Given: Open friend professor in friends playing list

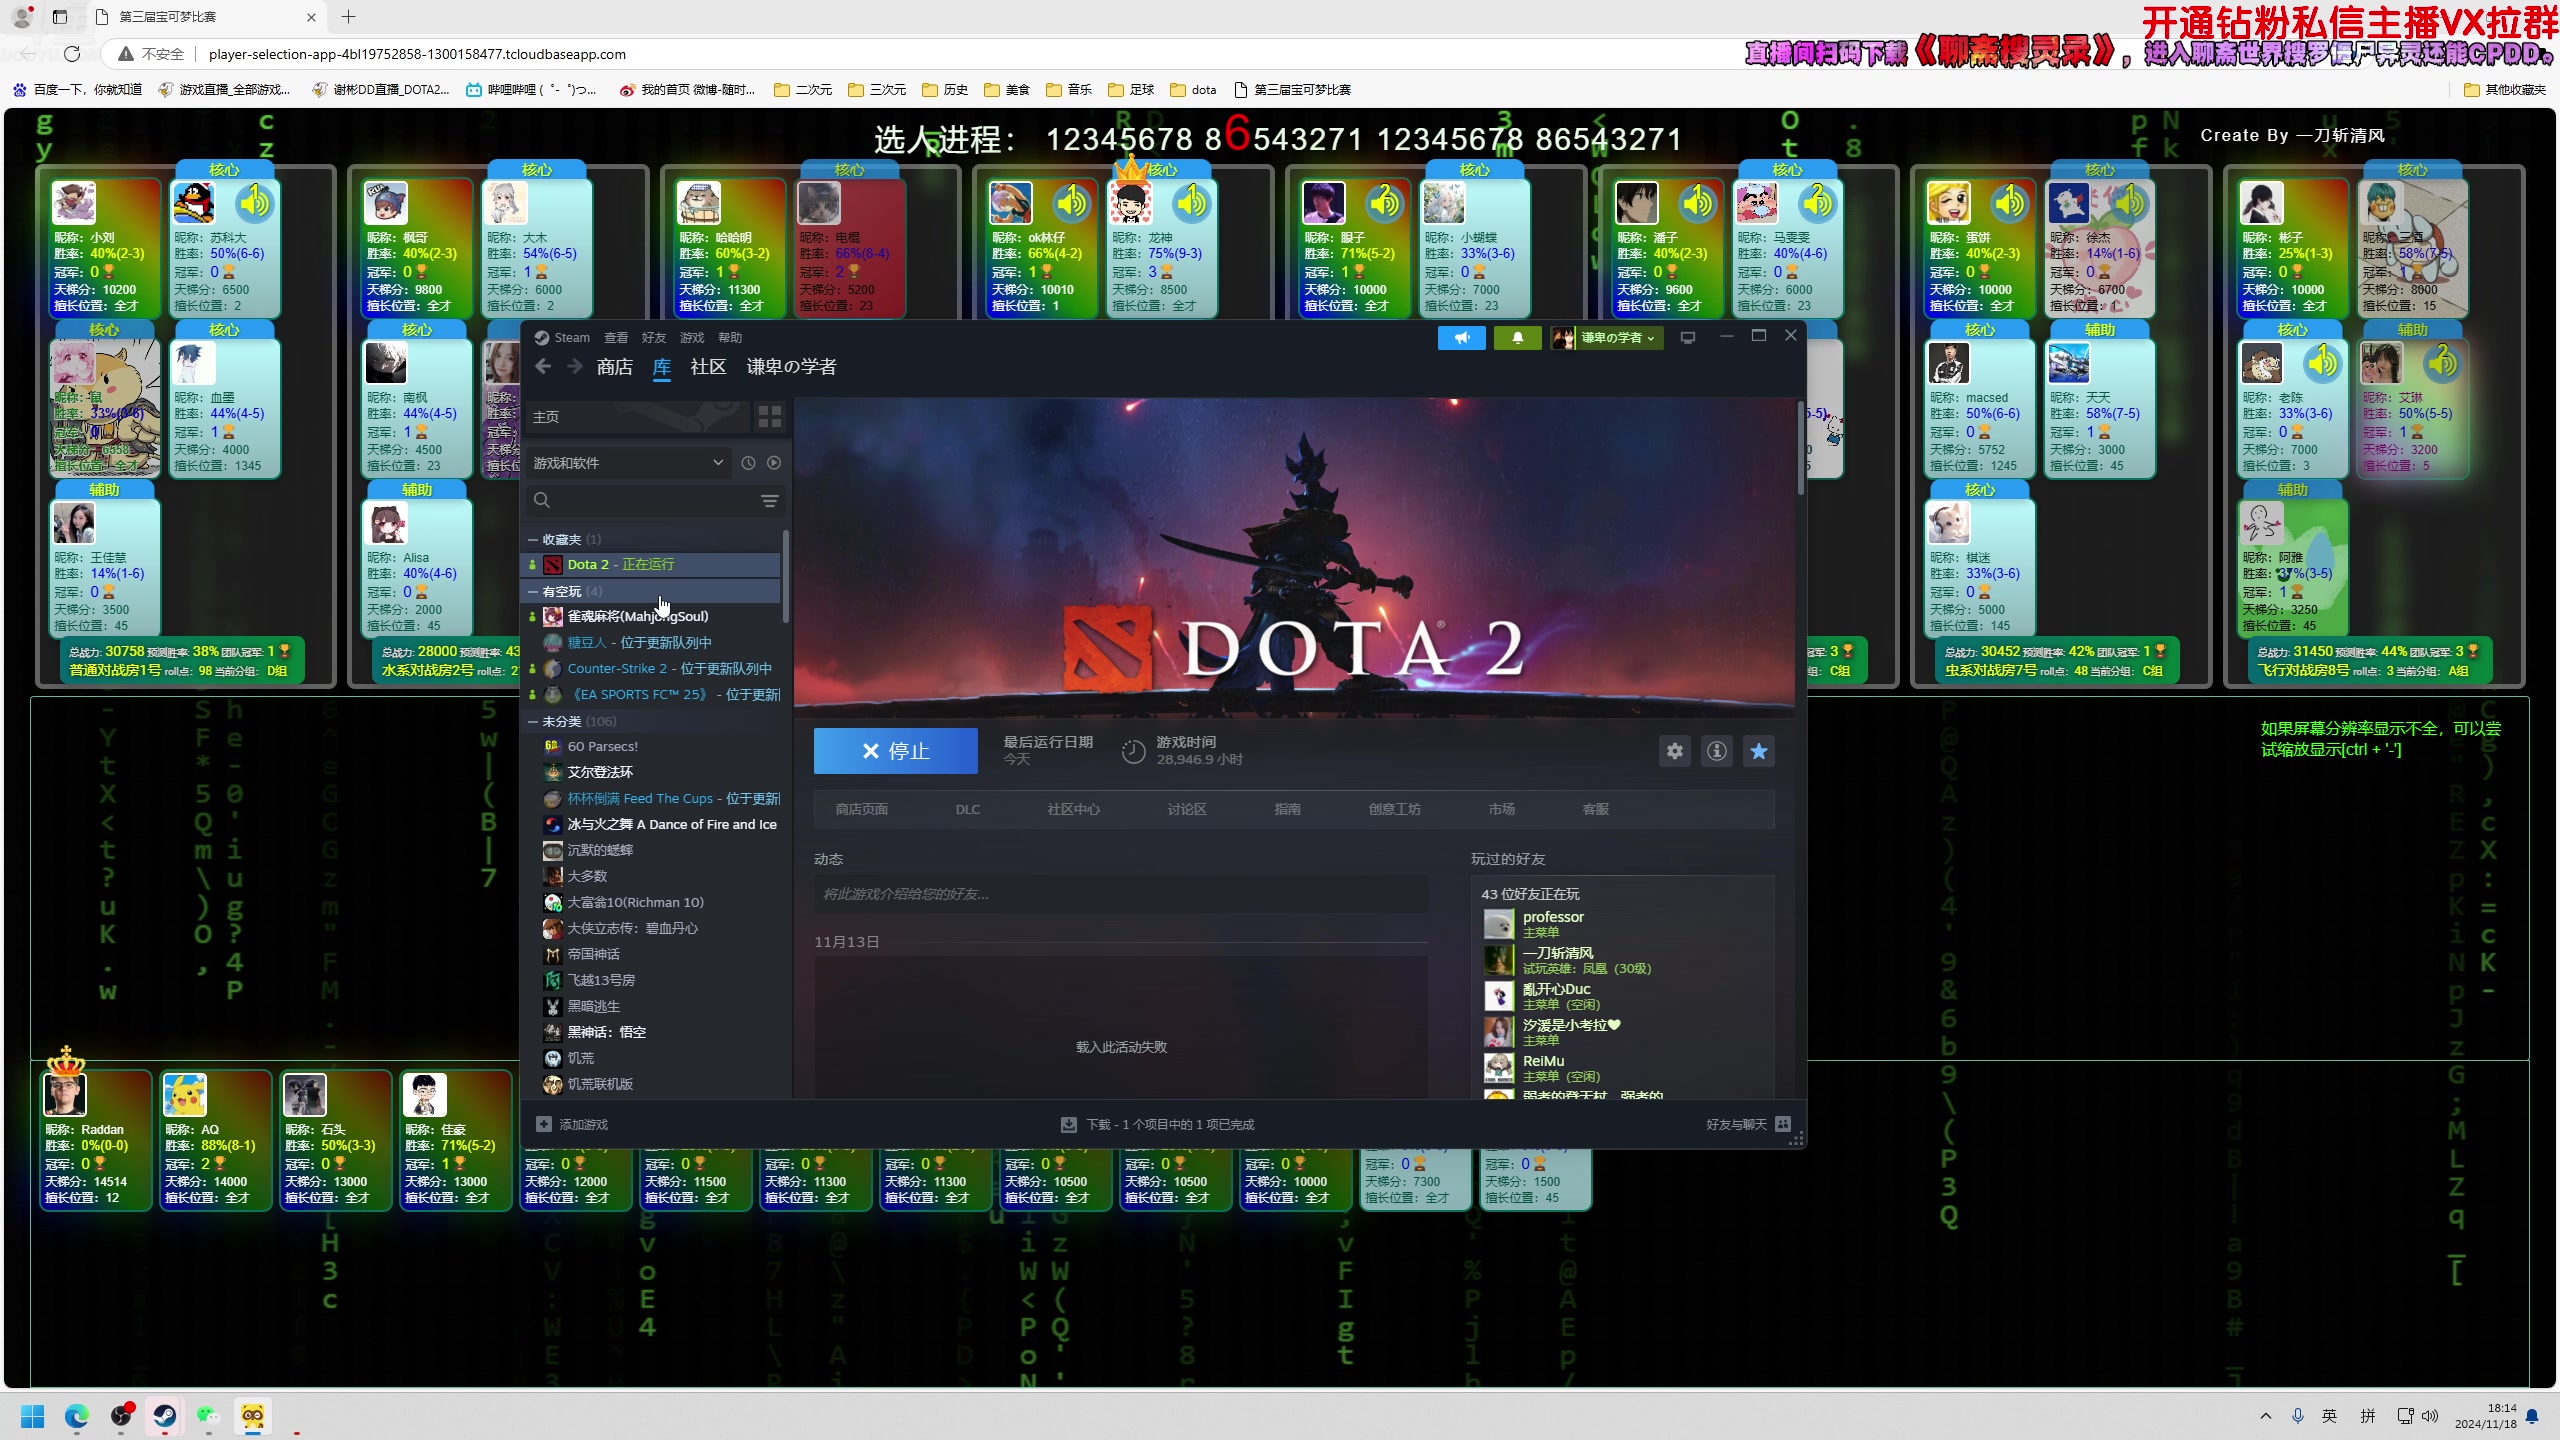Looking at the screenshot, I should point(1553,924).
